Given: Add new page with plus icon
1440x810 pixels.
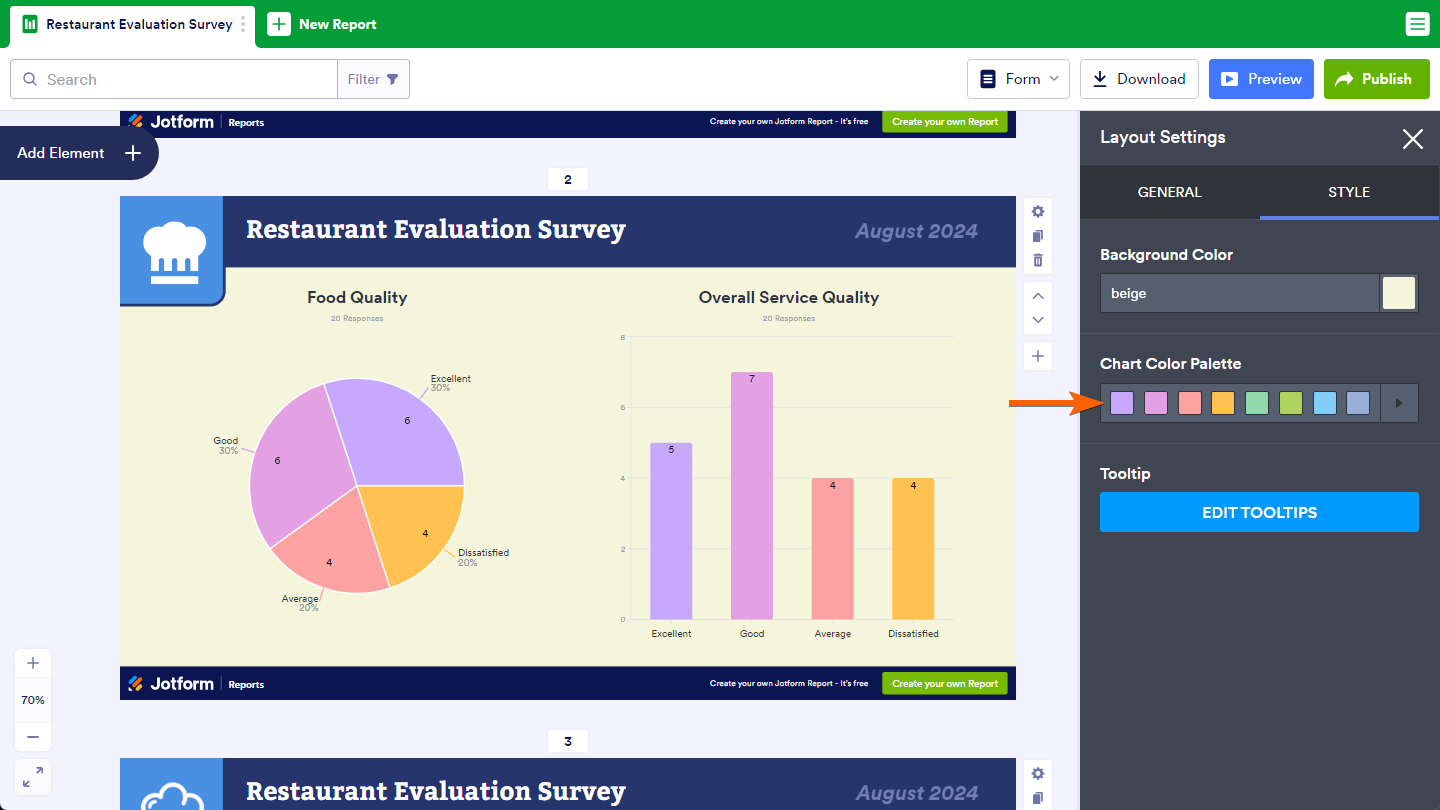Looking at the screenshot, I should tap(1038, 356).
